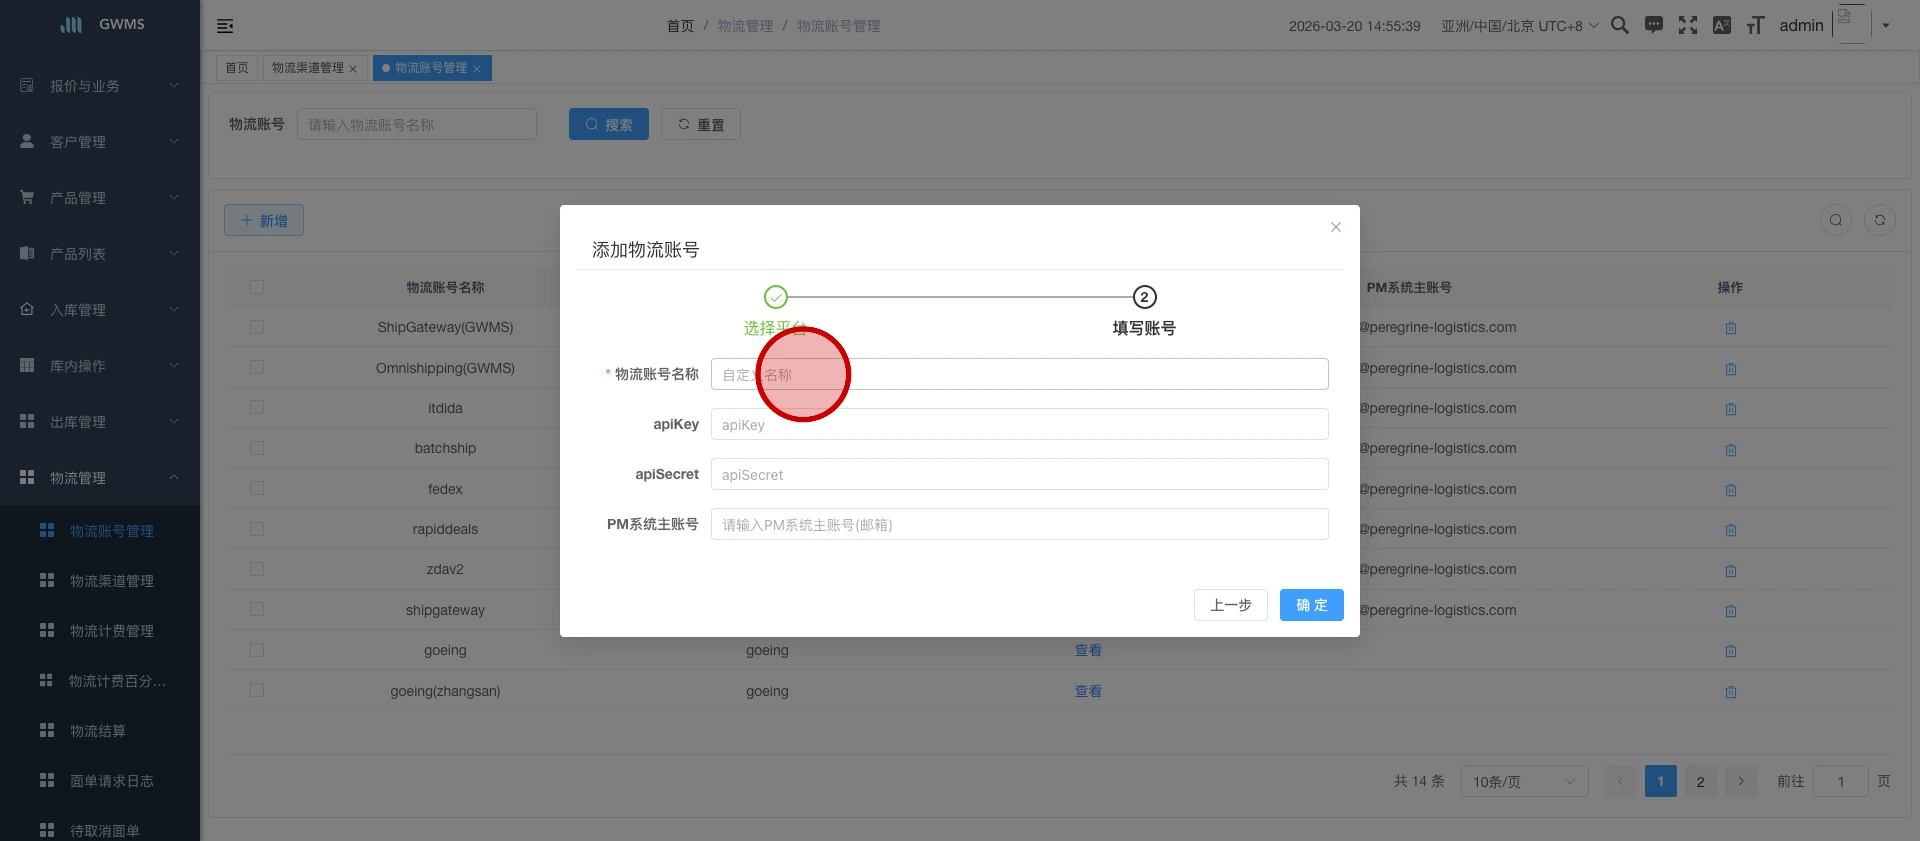1920x841 pixels.
Task: Delete the batchship row via trash icon
Action: [1731, 450]
